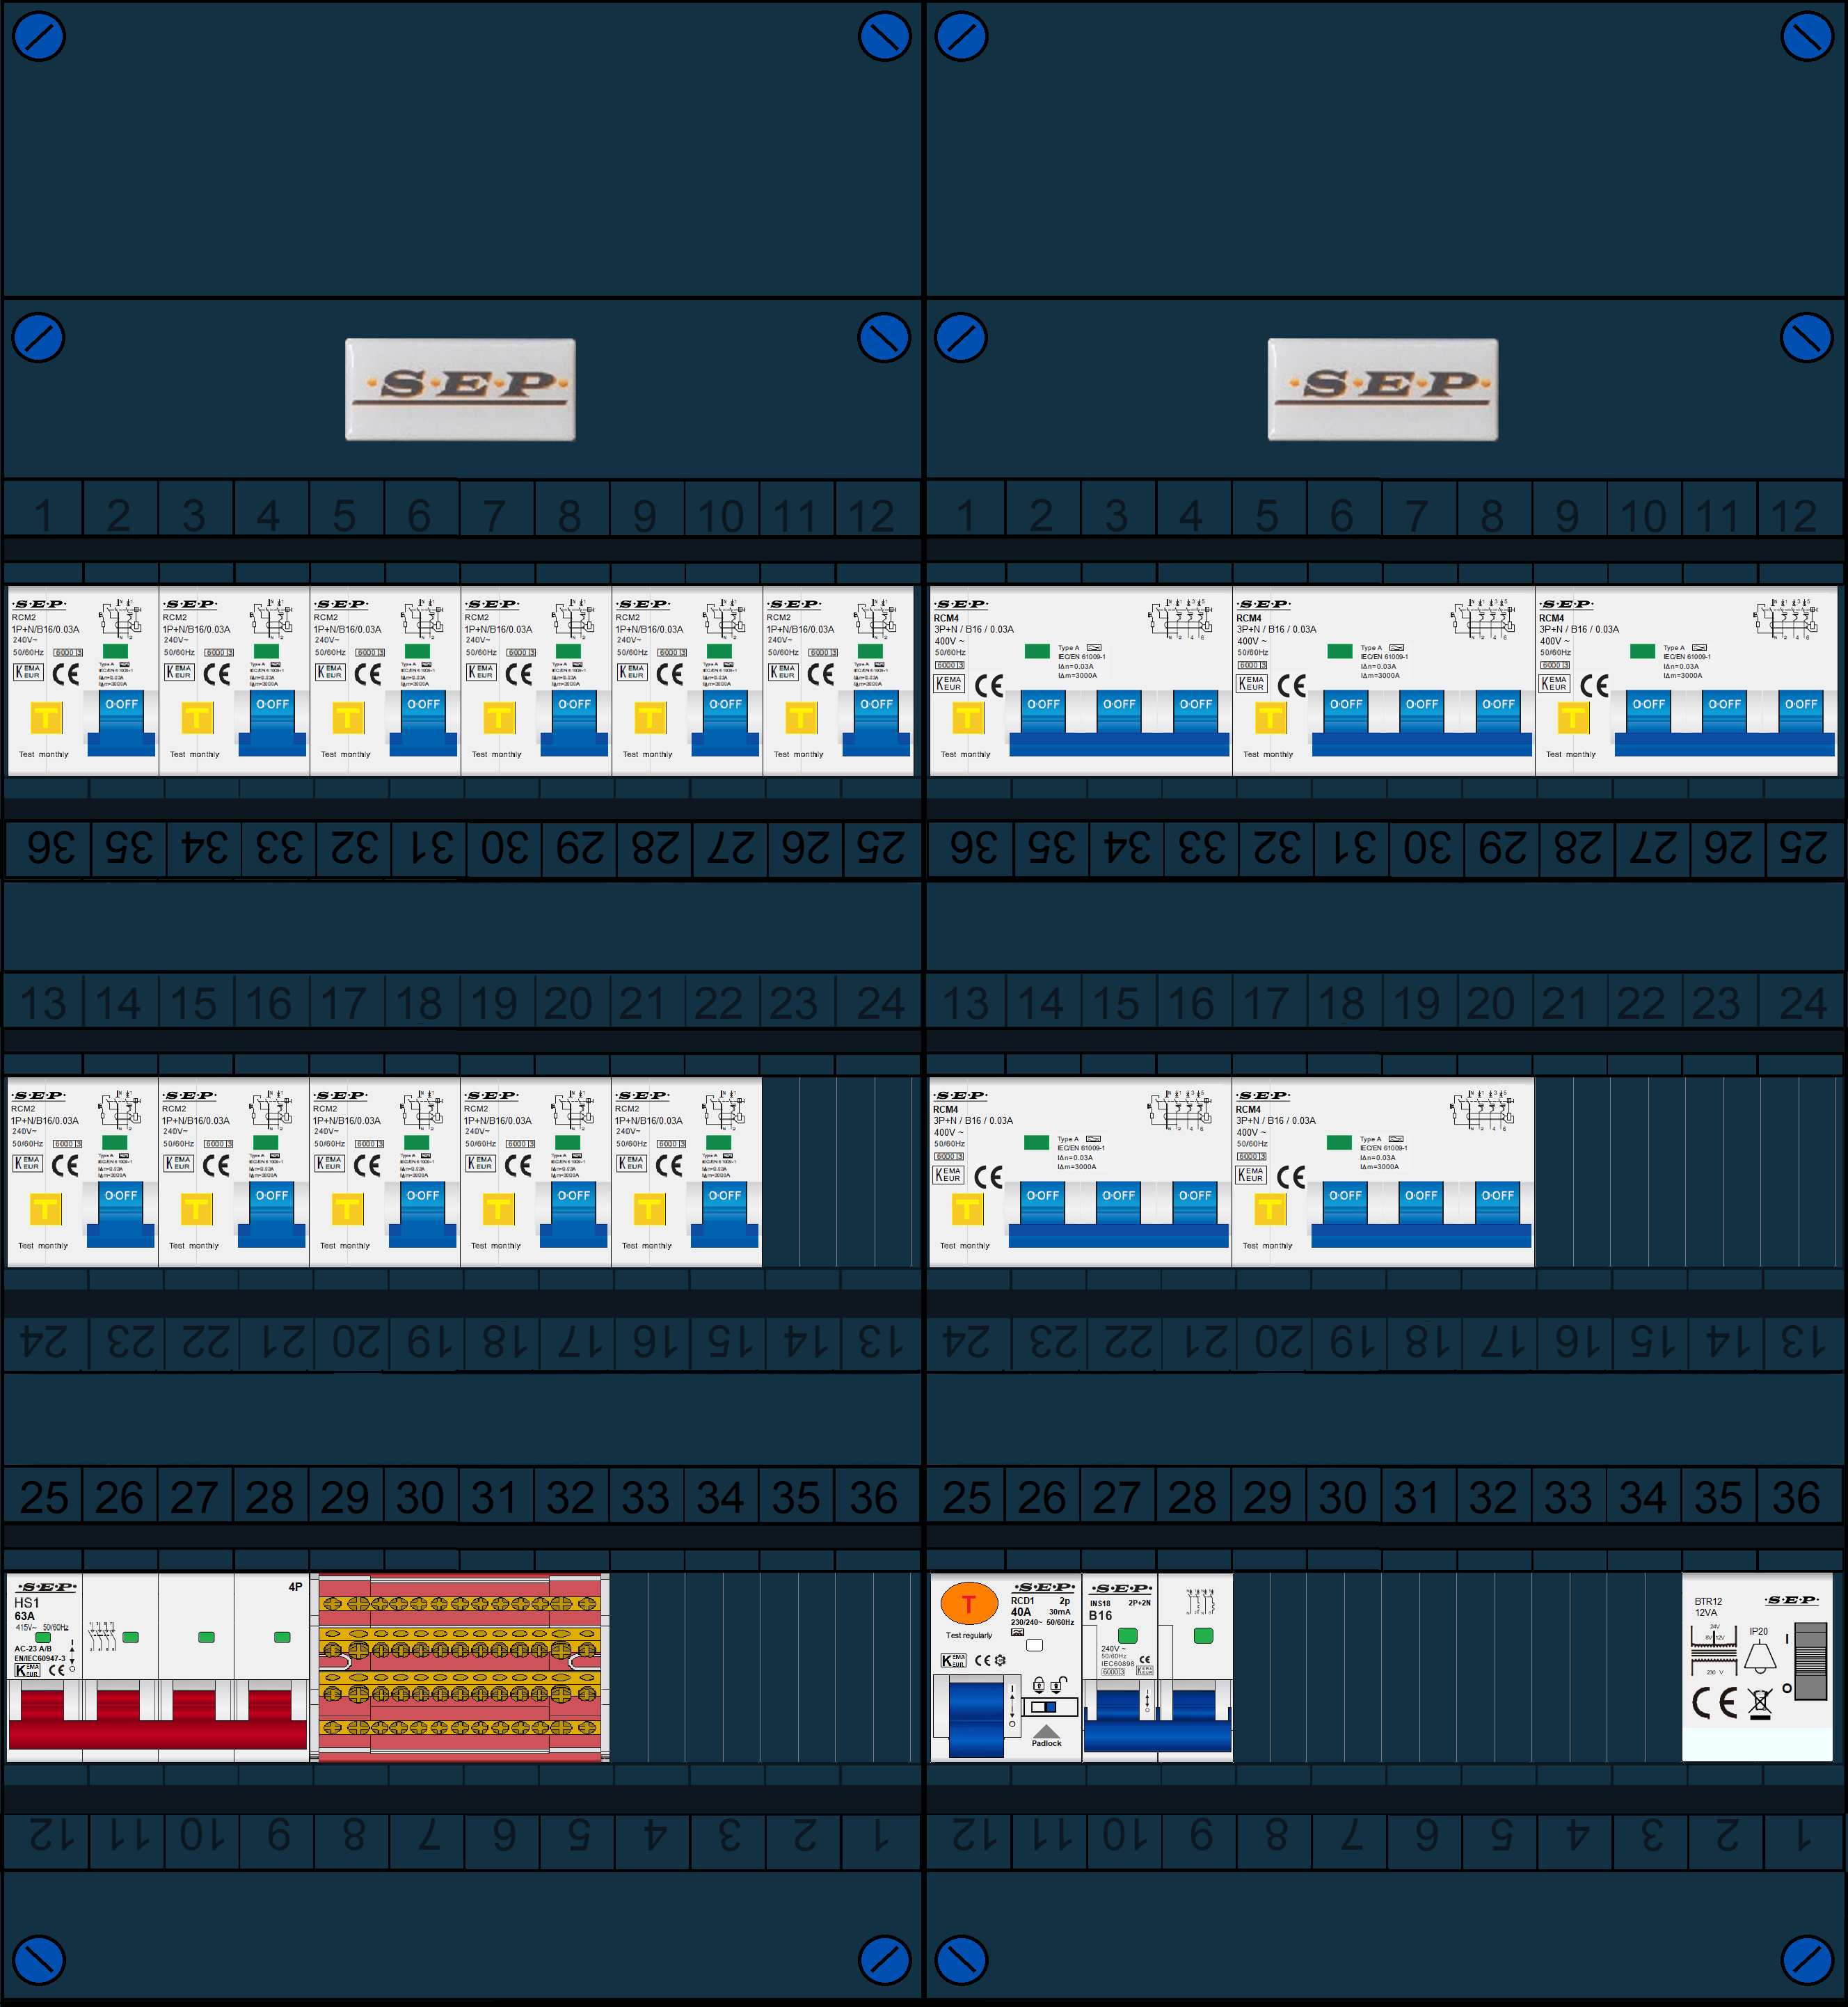Viewport: 1848px width, 2007px height.
Task: Click upright slot number 30 on left panel's lower strip
Action: pyautogui.click(x=420, y=1497)
